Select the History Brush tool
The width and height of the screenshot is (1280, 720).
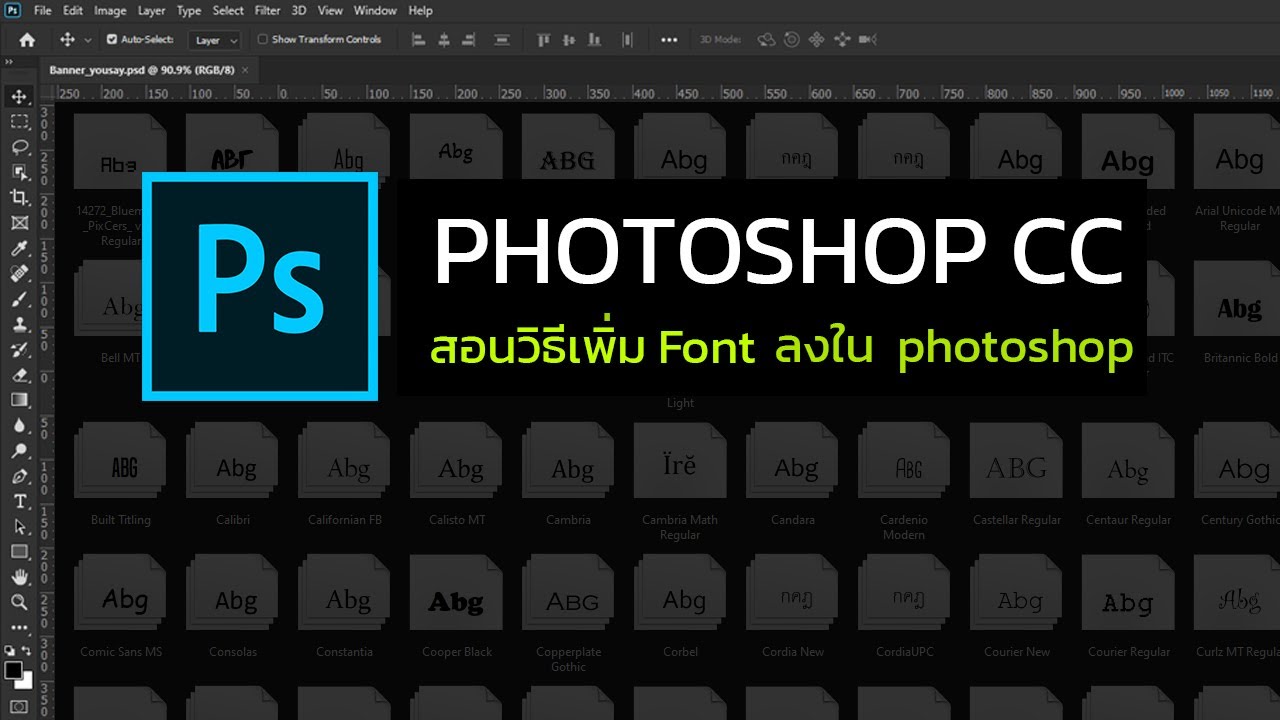[x=19, y=349]
